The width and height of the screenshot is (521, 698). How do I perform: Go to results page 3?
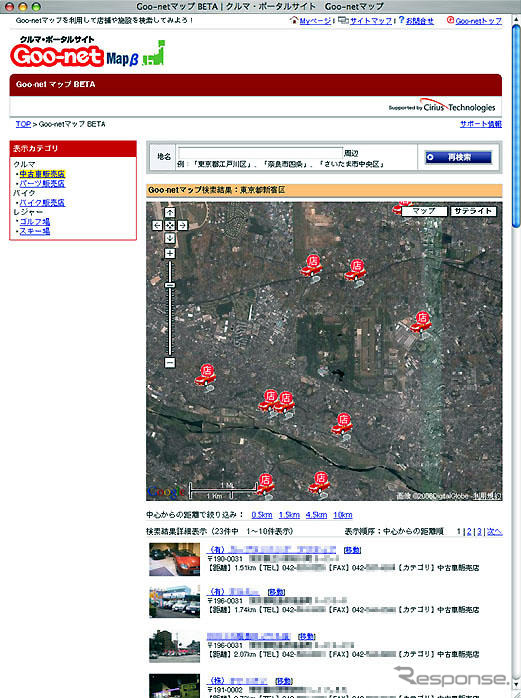[x=480, y=532]
